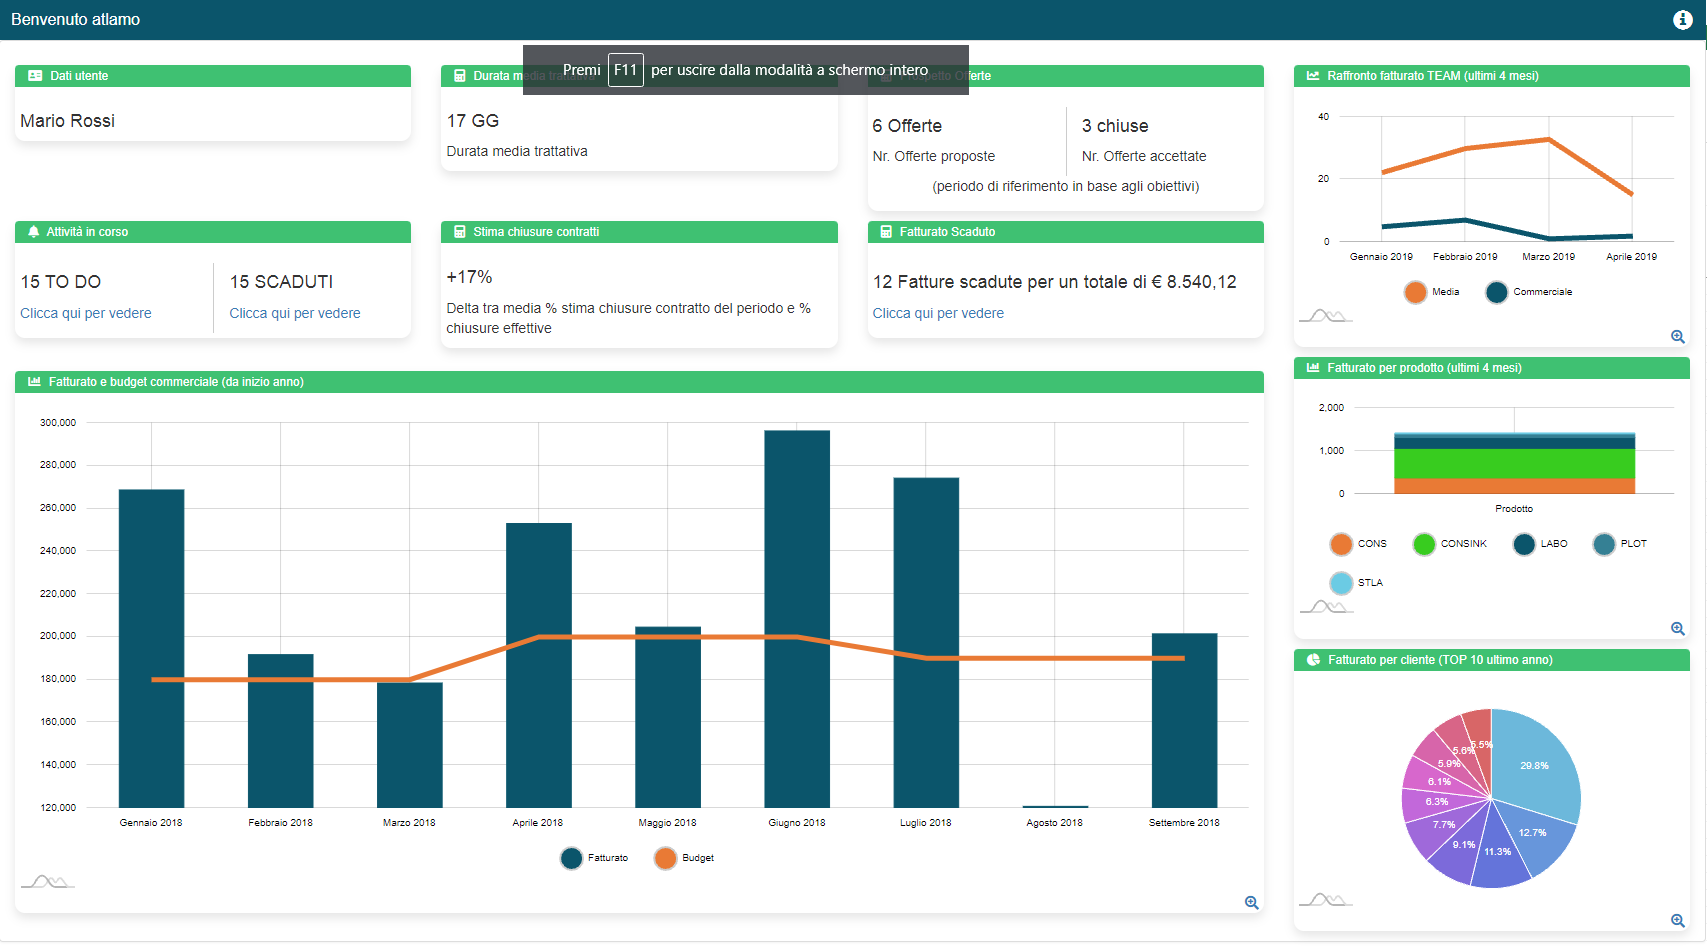Toggle Commerciale series in TEAM chart legend

coord(1529,292)
